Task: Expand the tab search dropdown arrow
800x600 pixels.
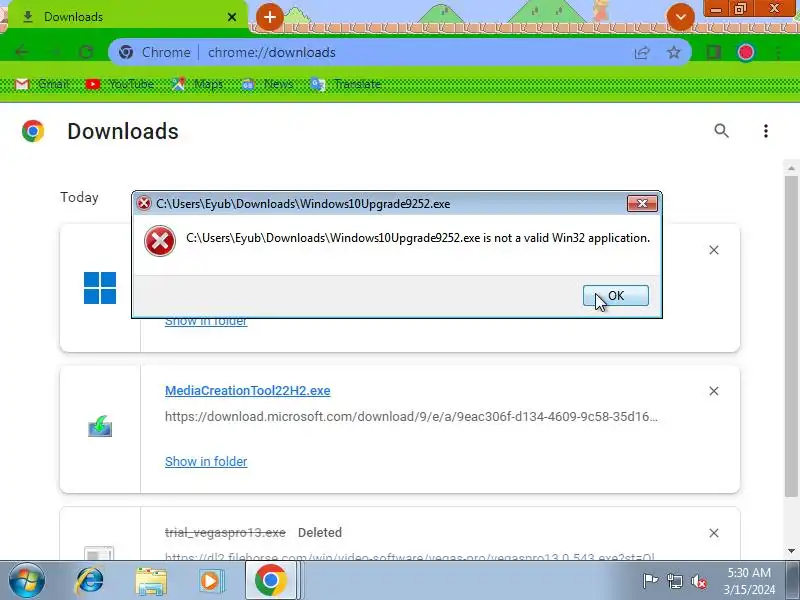Action: tap(680, 17)
